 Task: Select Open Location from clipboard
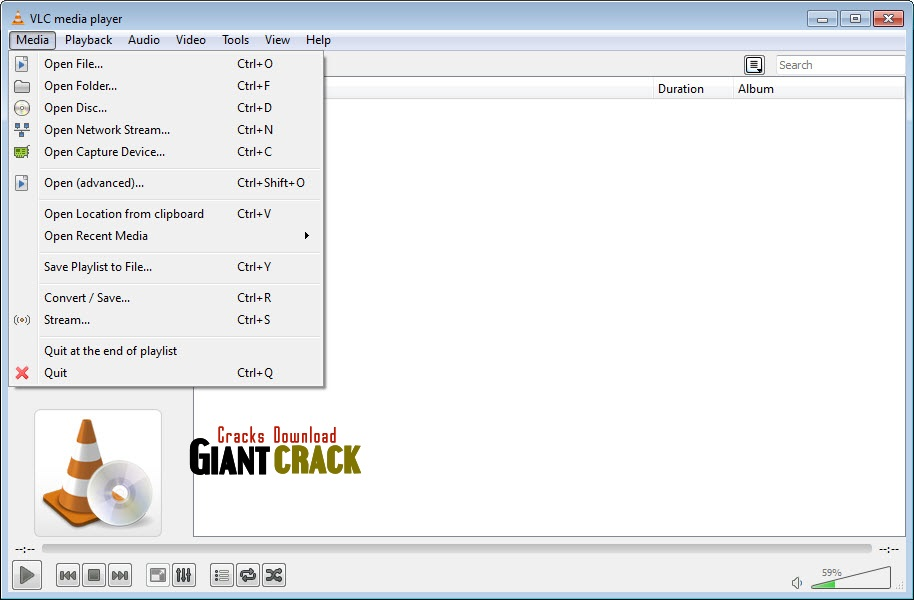(166, 214)
